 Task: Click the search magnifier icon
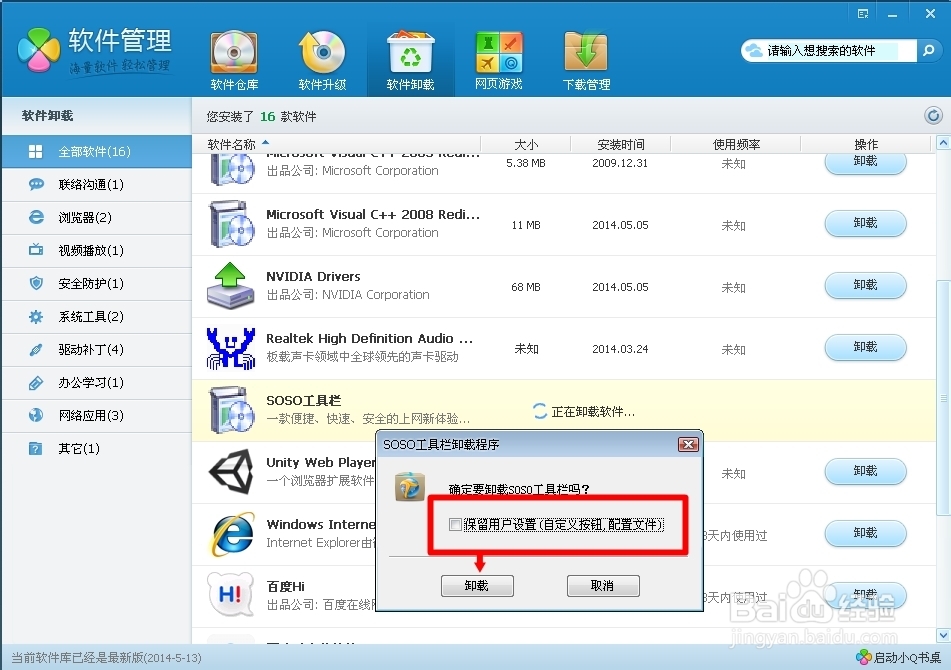(928, 49)
